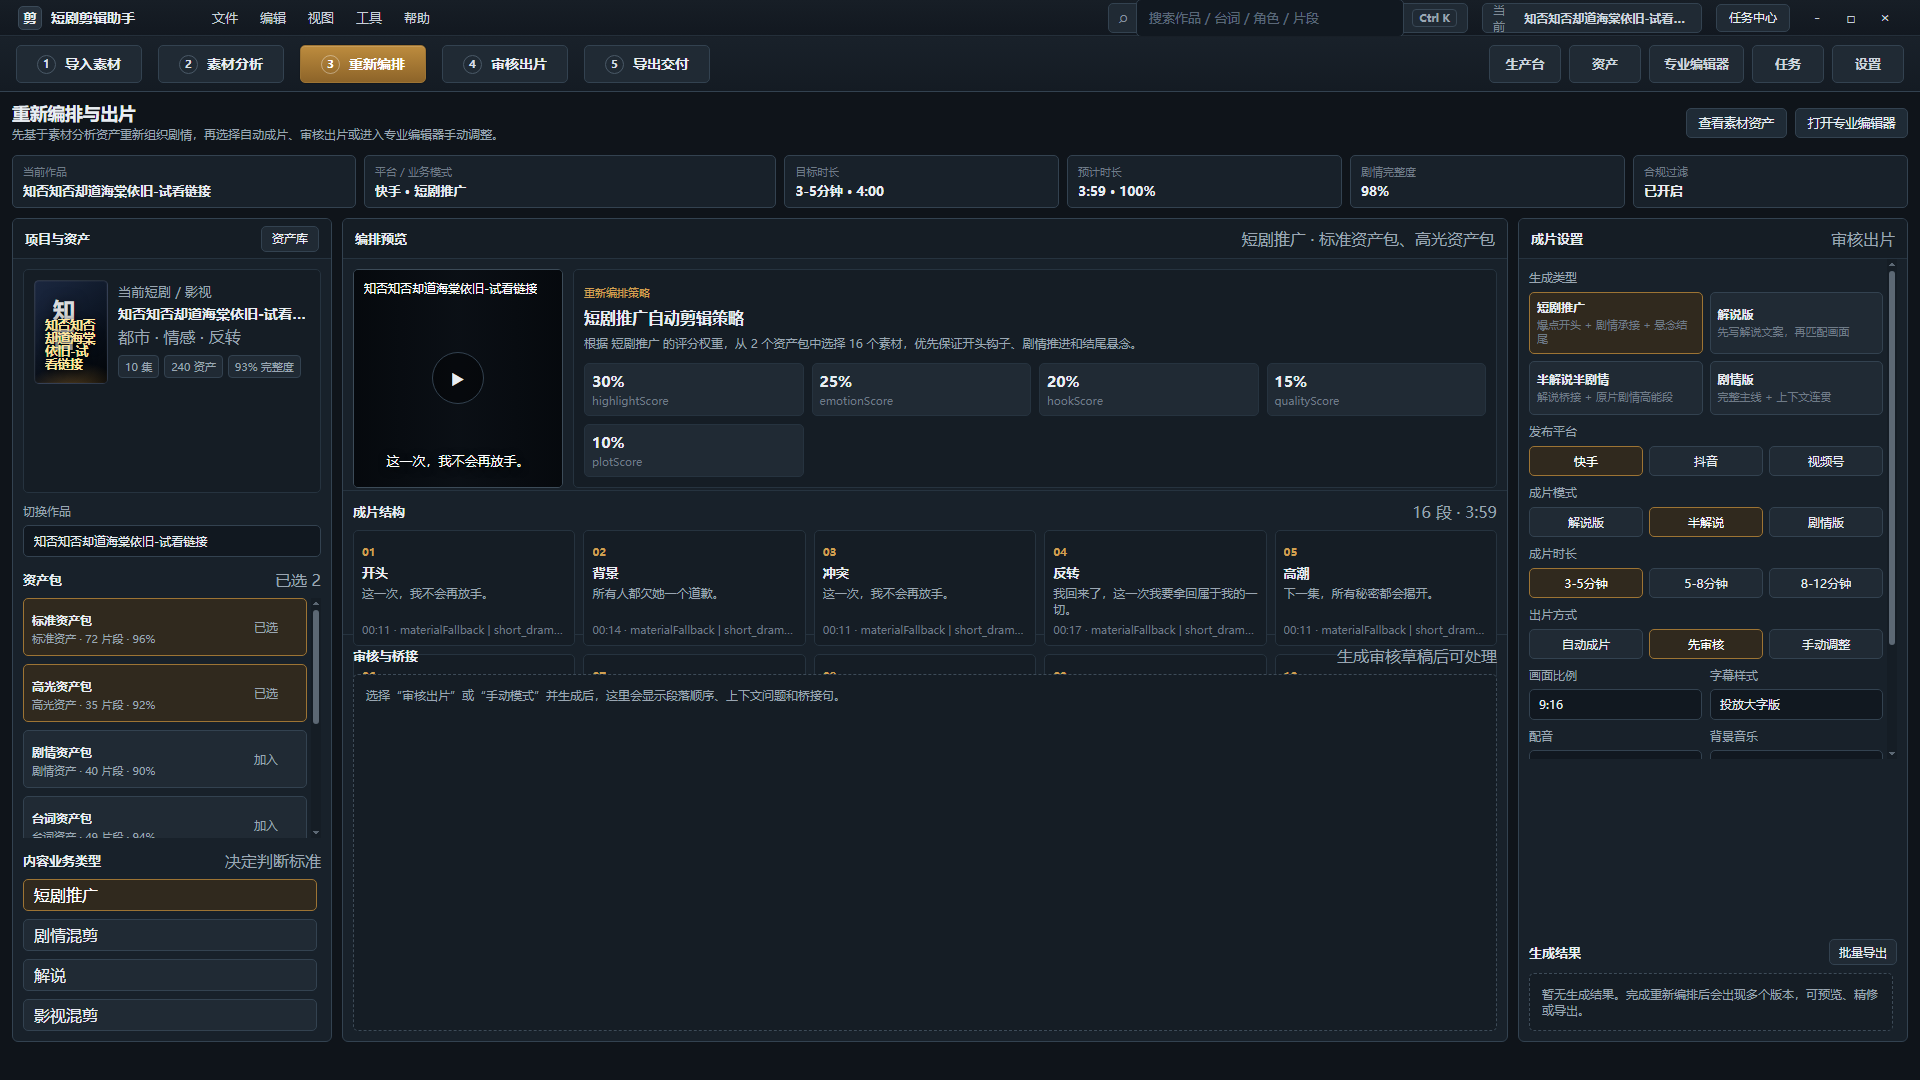Open the 切换作品 dropdown
Screen dimensions: 1920x1080
pyautogui.click(x=171, y=541)
